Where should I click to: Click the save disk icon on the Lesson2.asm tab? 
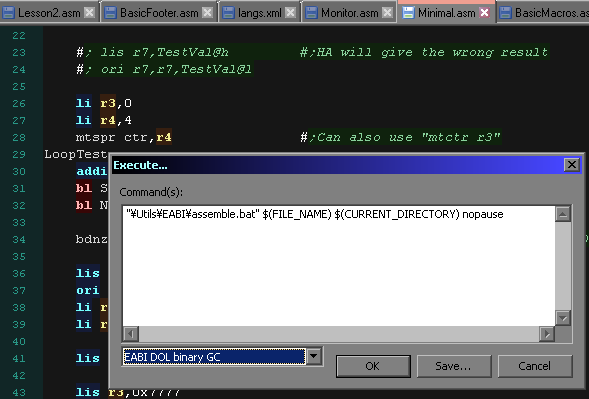(8, 13)
